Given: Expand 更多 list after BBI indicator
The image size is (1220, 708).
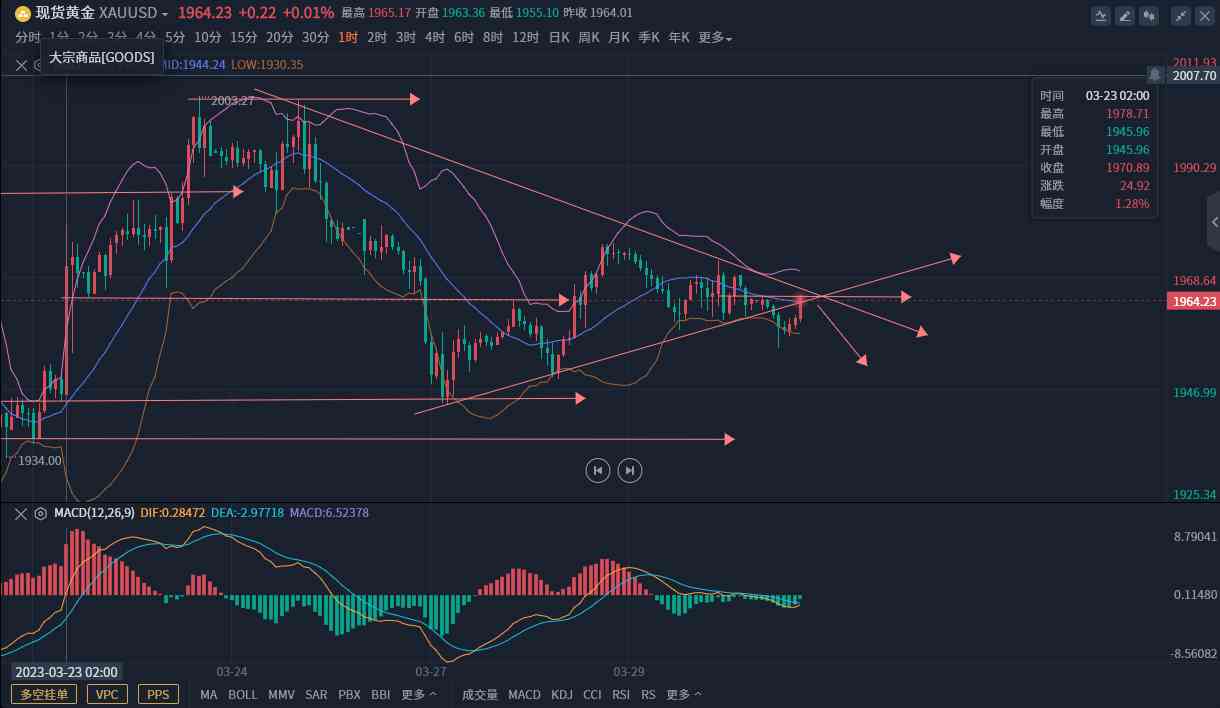Looking at the screenshot, I should click(419, 694).
